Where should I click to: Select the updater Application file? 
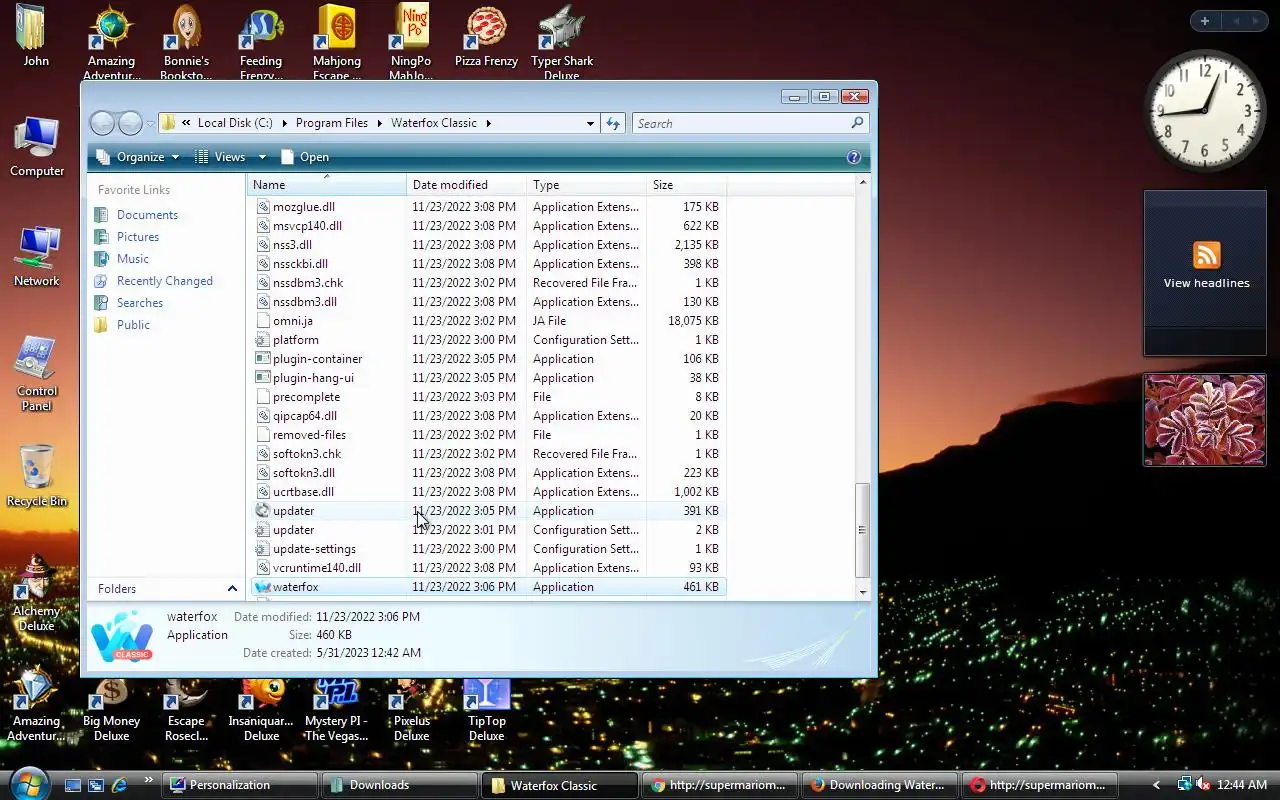point(489,511)
